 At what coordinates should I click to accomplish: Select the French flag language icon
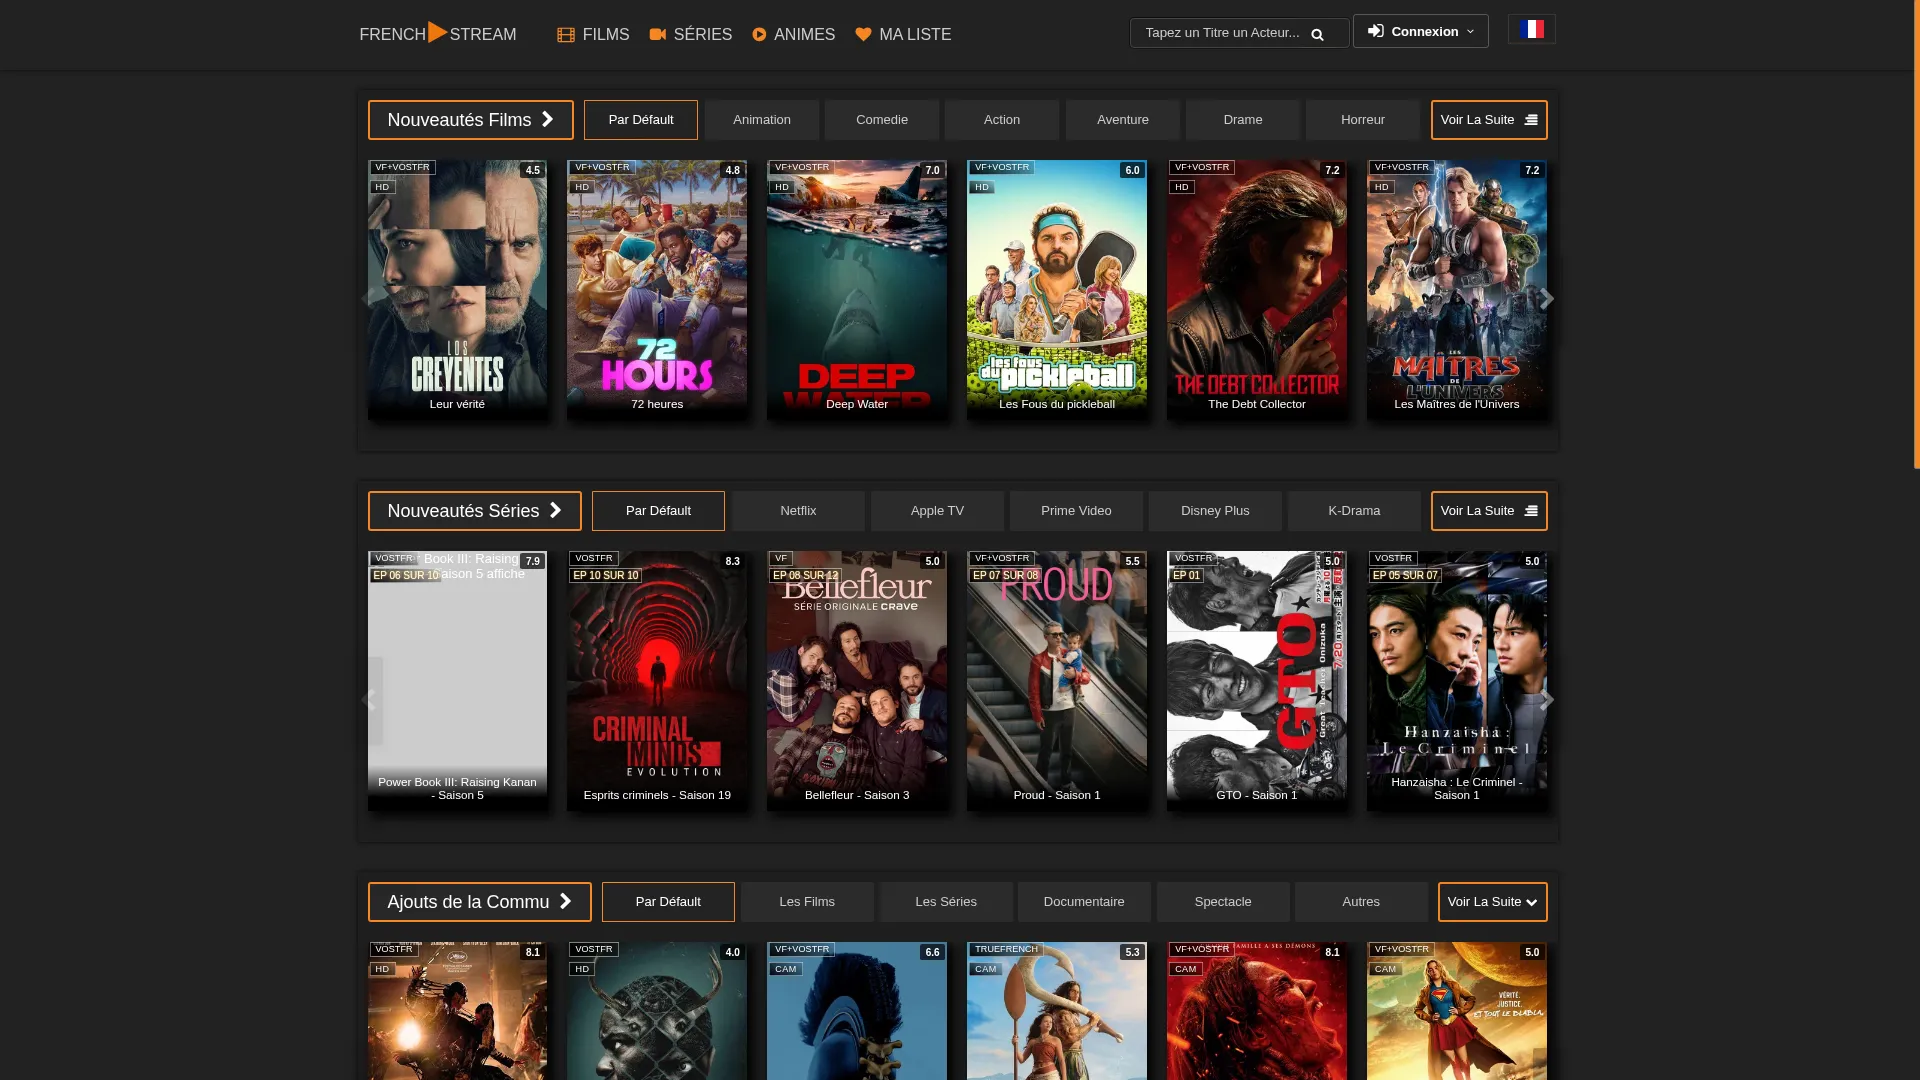(1532, 29)
